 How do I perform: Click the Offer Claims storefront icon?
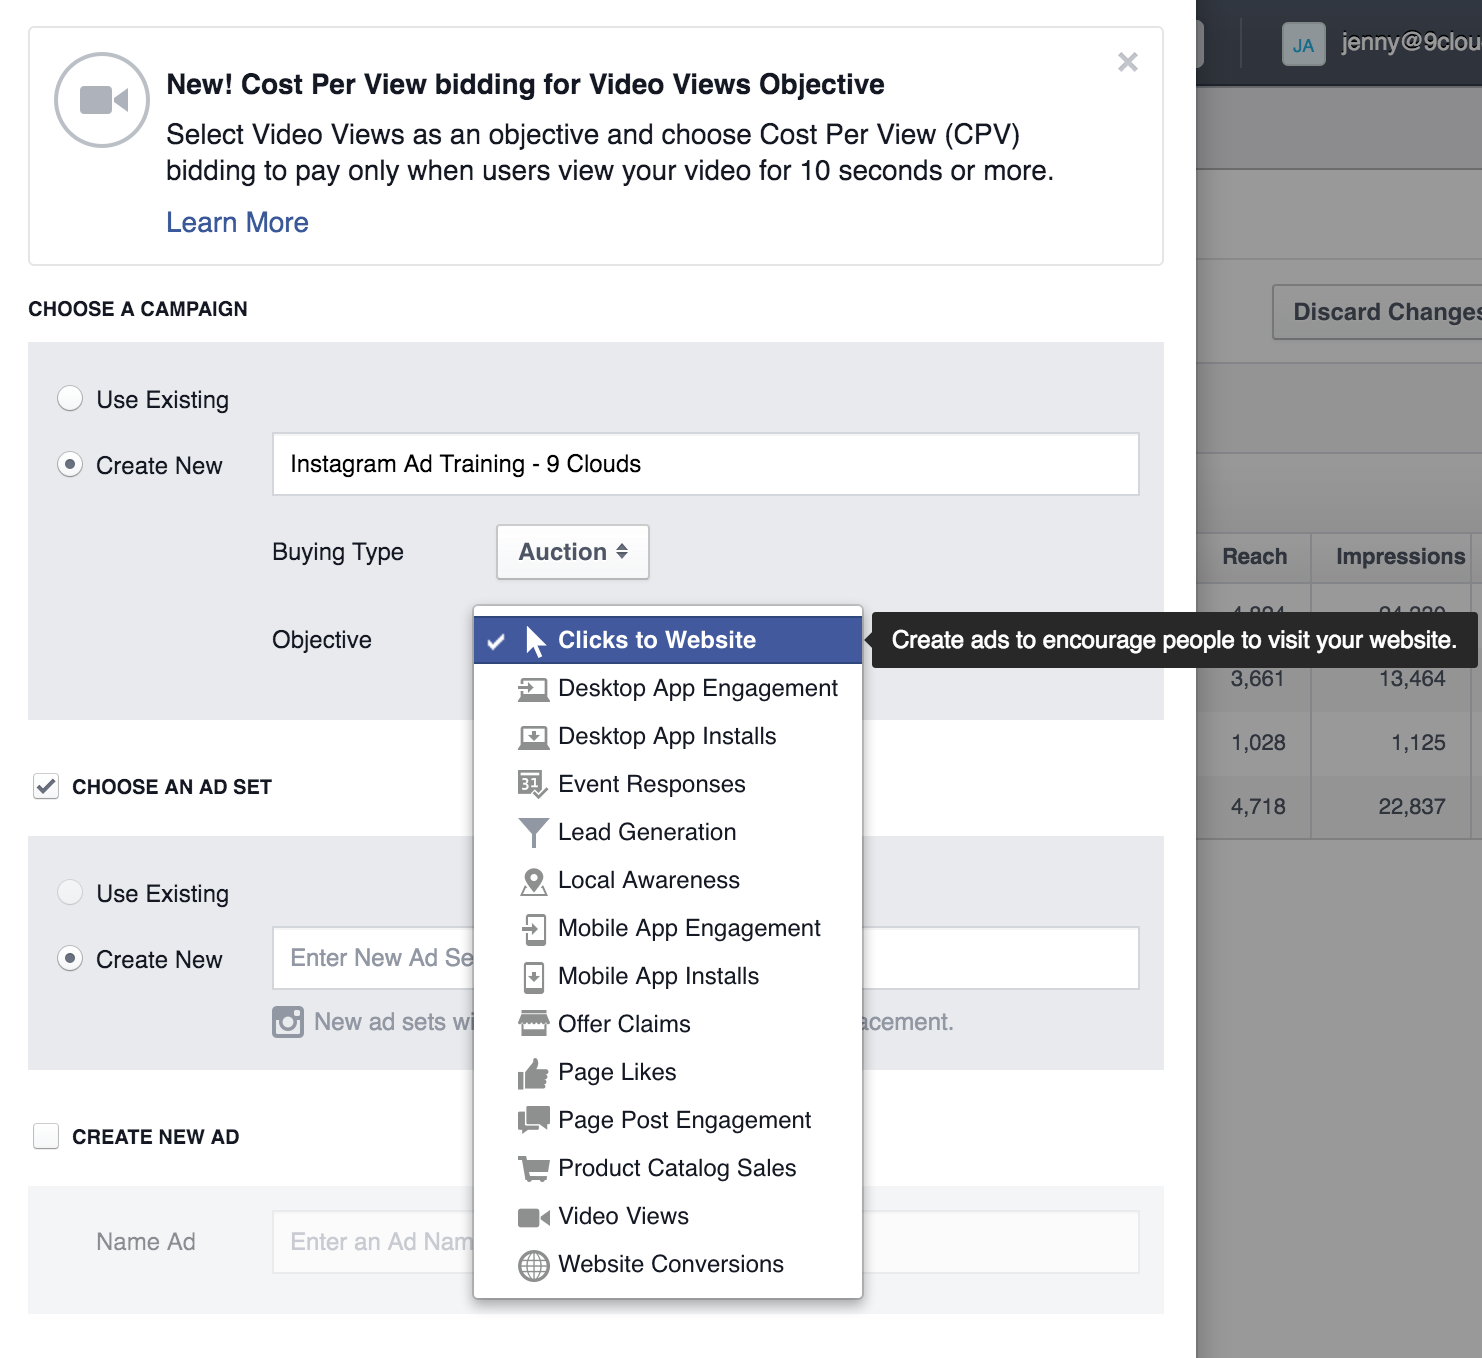[x=533, y=1024]
